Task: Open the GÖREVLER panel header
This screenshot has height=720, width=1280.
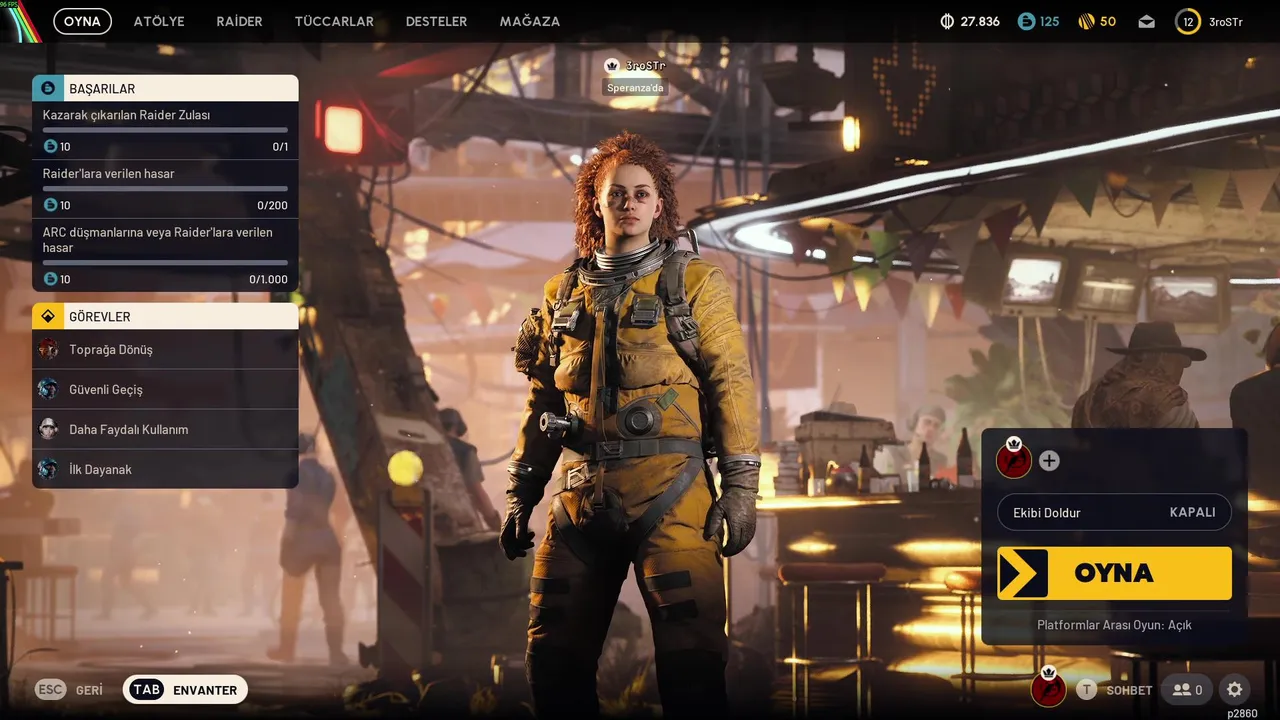Action: click(x=165, y=316)
